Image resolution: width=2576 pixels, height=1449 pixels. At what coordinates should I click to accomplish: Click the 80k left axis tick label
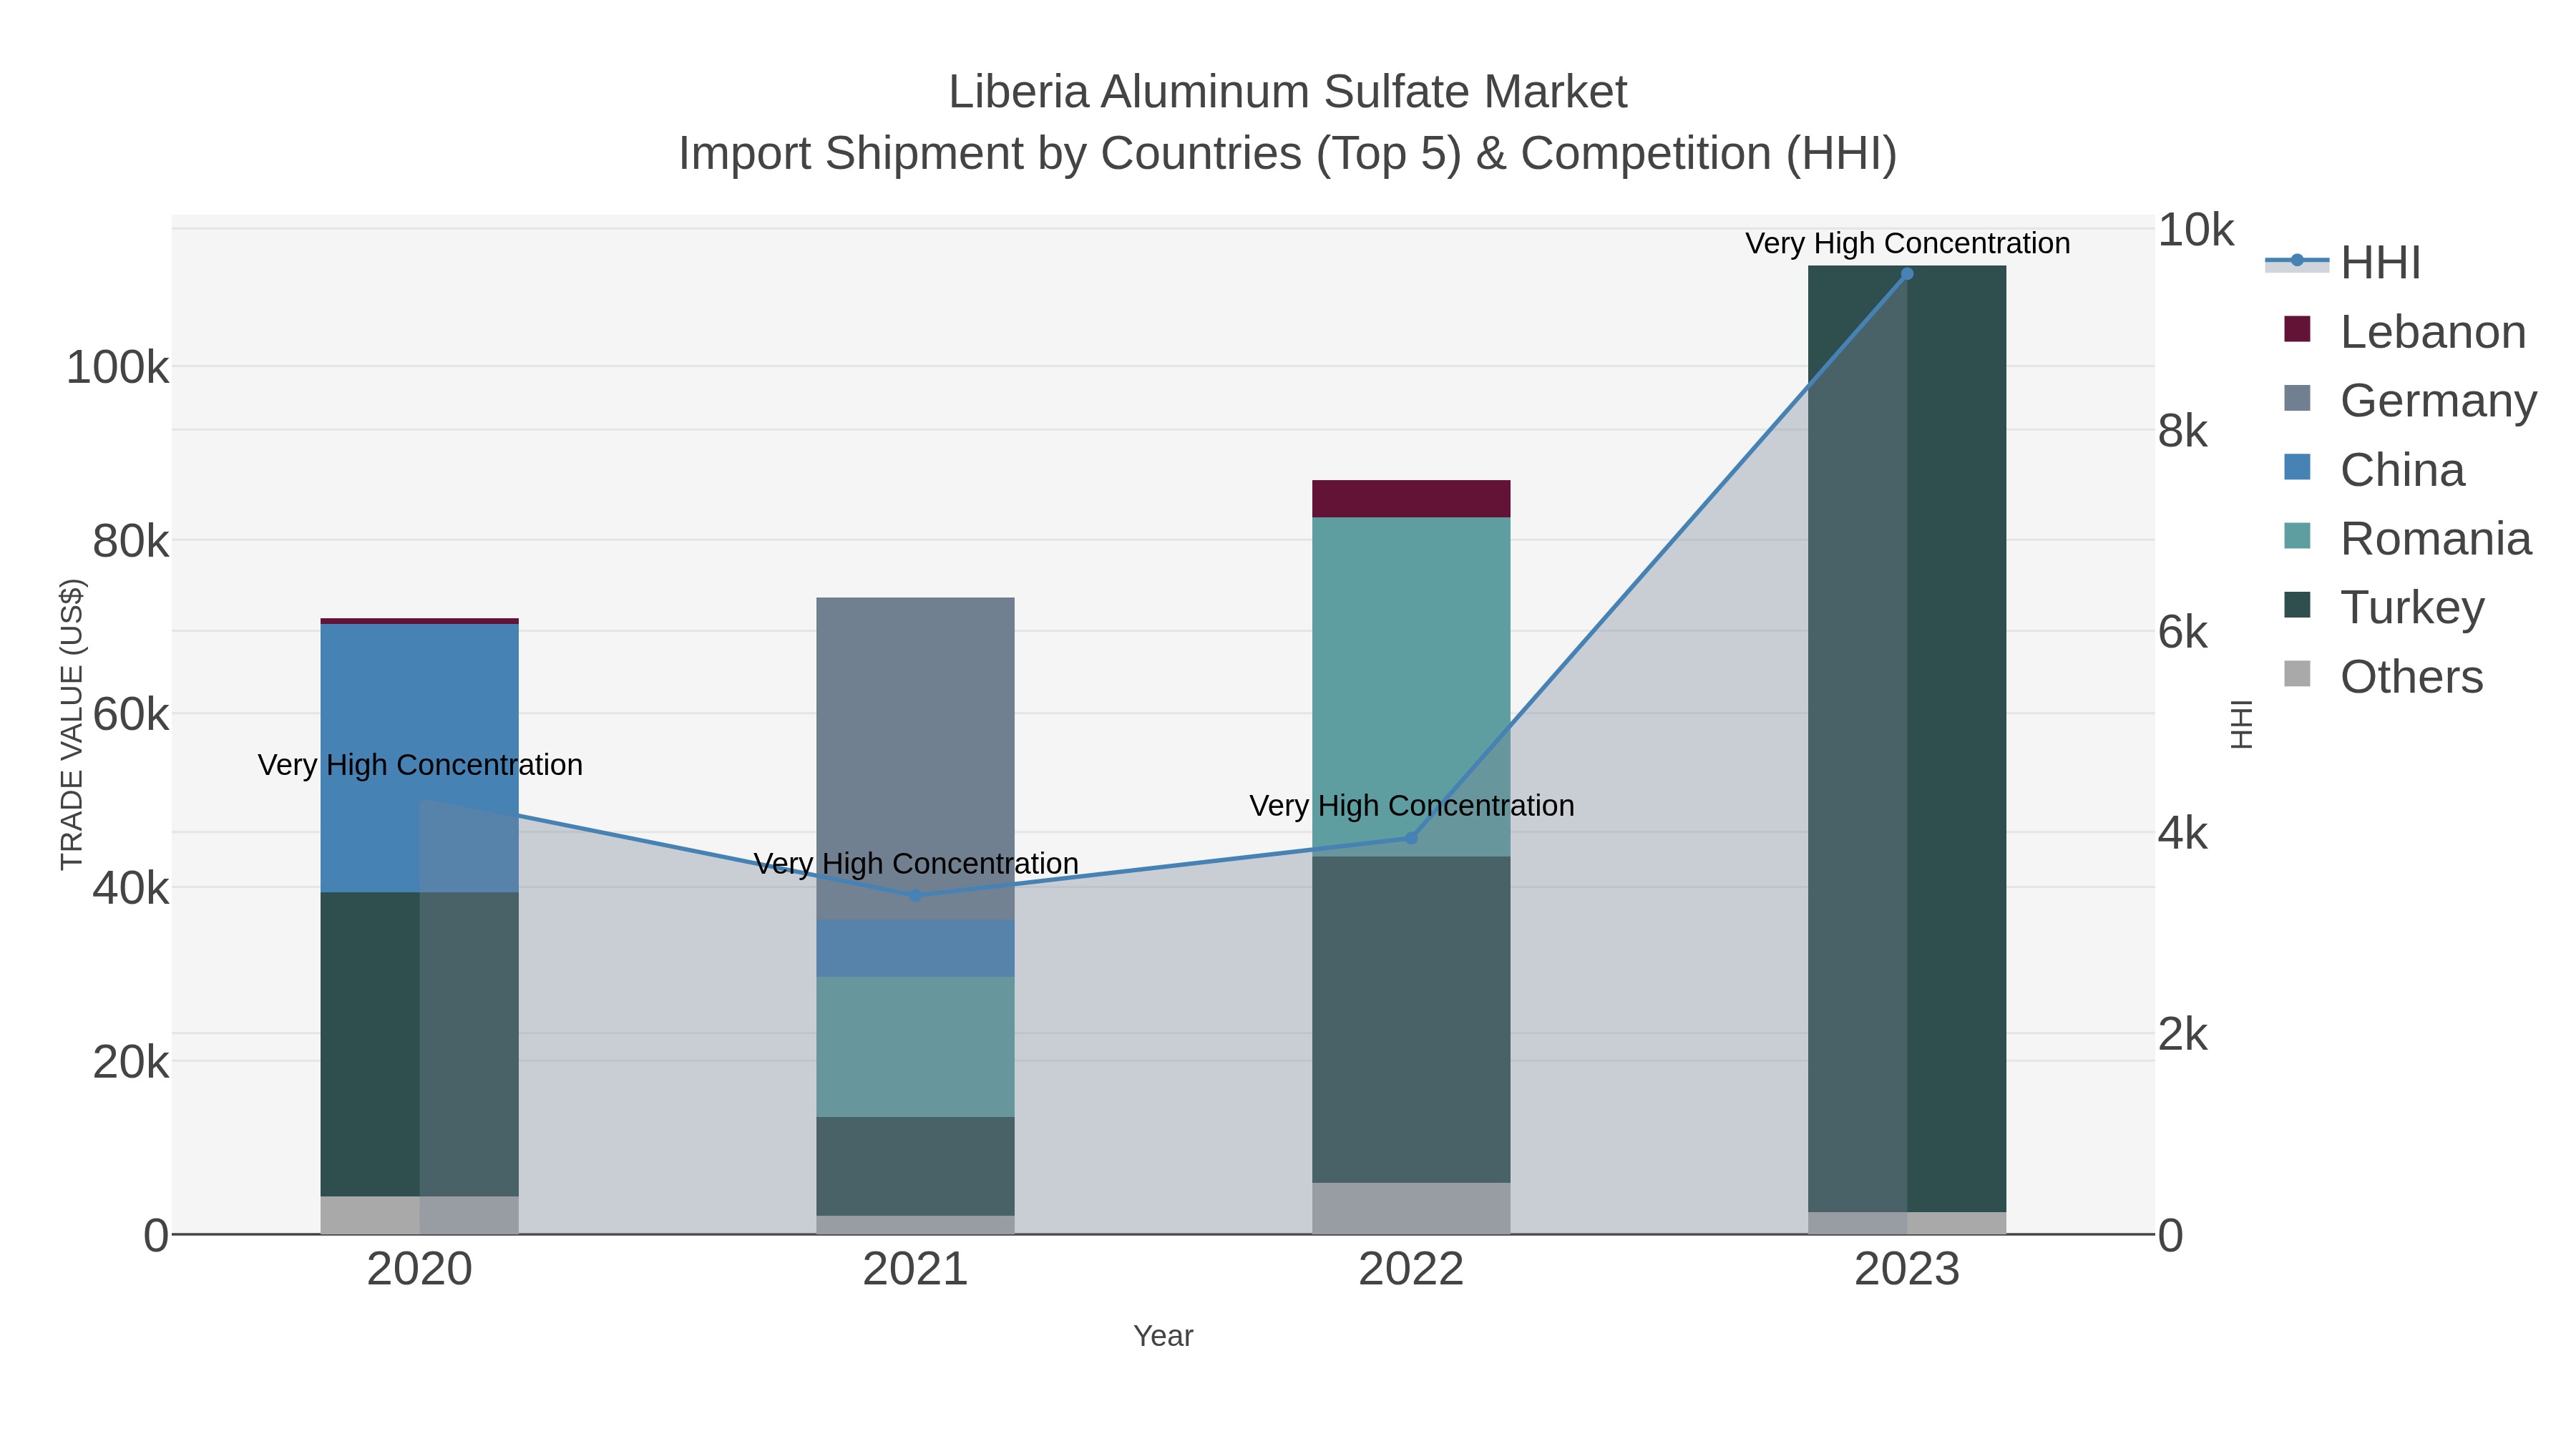pyautogui.click(x=130, y=542)
